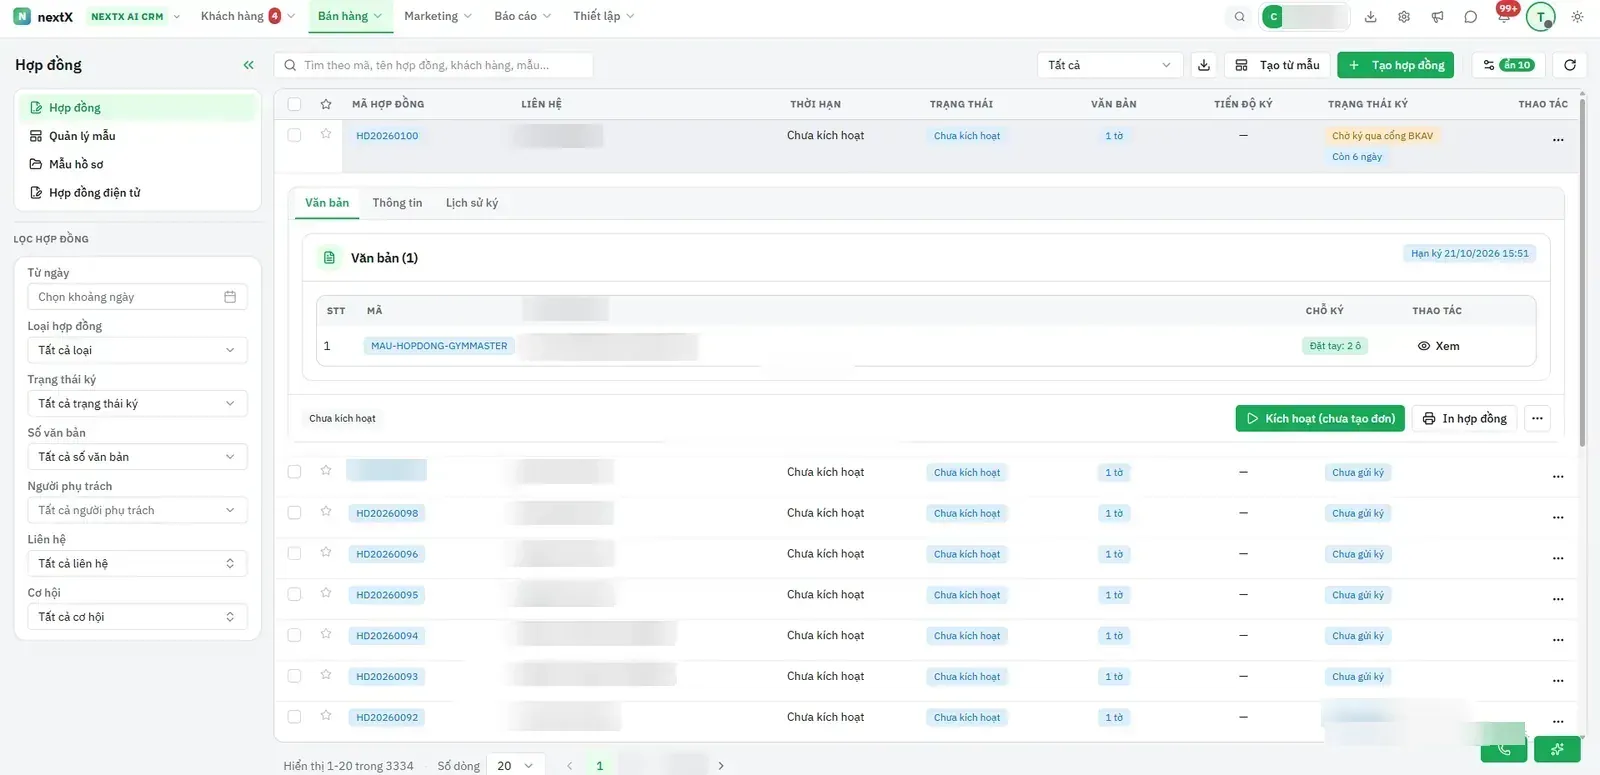1600x775 pixels.
Task: Star contract HD20260098
Action: (325, 512)
